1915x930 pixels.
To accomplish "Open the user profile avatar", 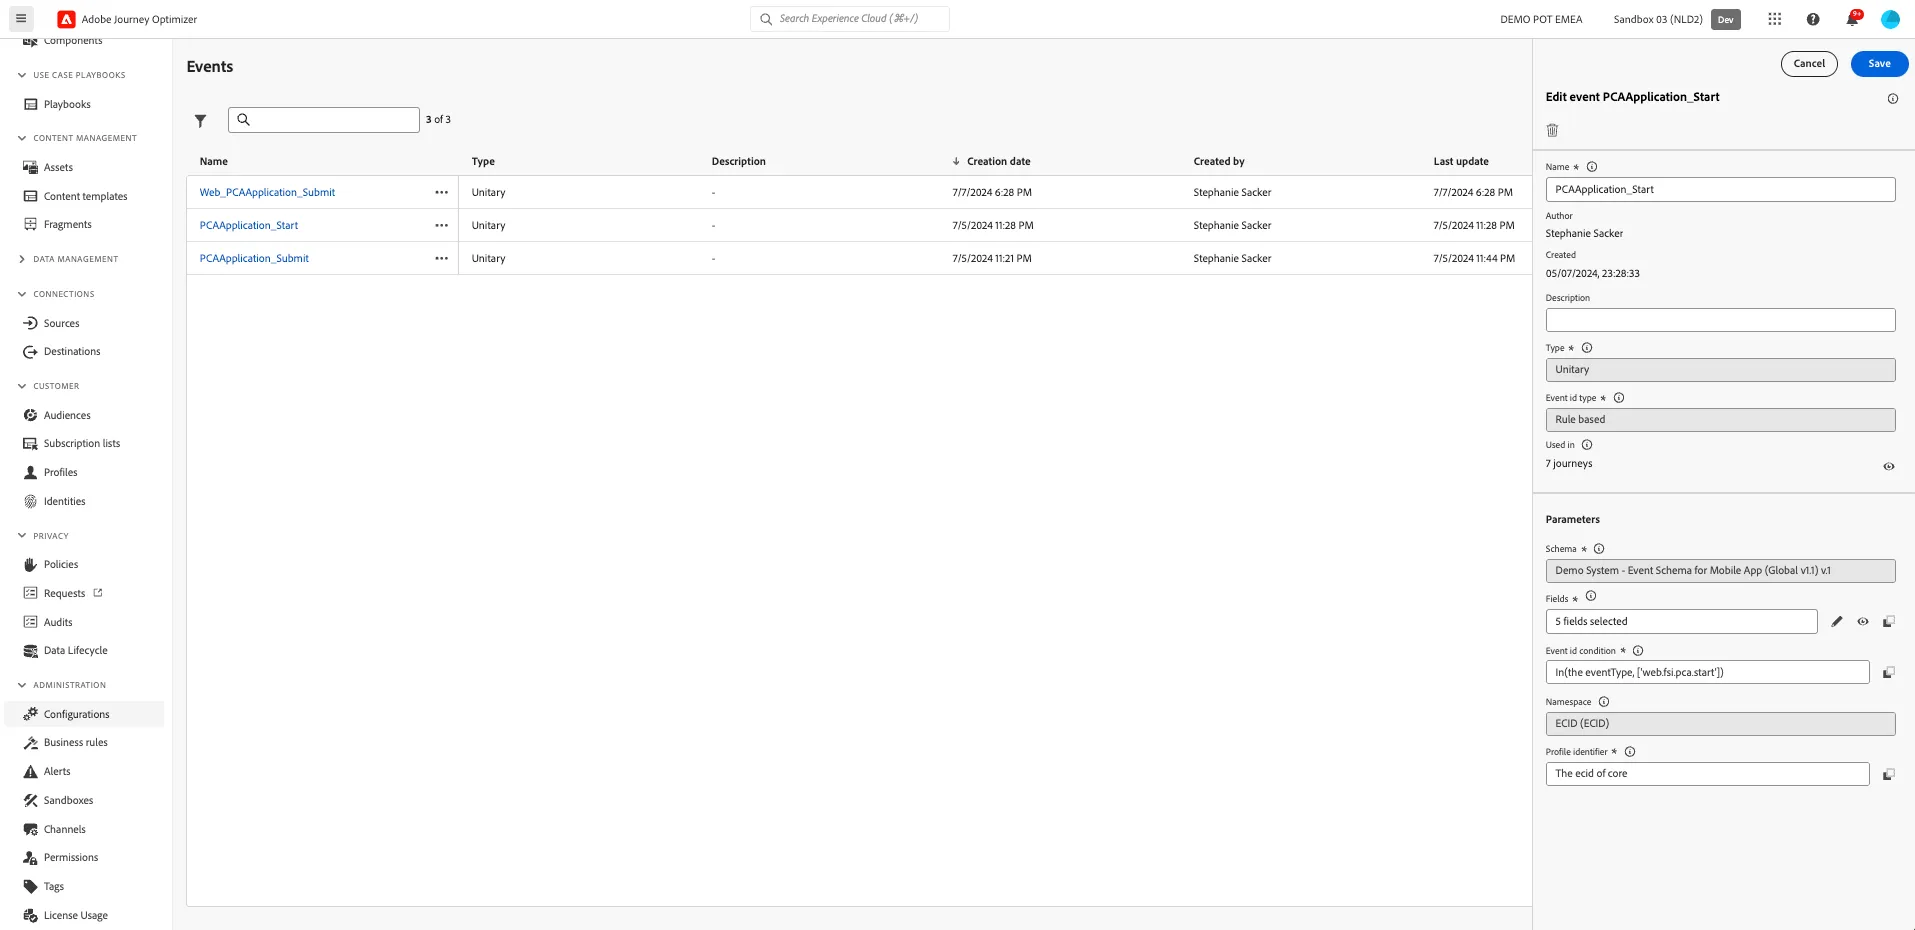I will pos(1890,19).
